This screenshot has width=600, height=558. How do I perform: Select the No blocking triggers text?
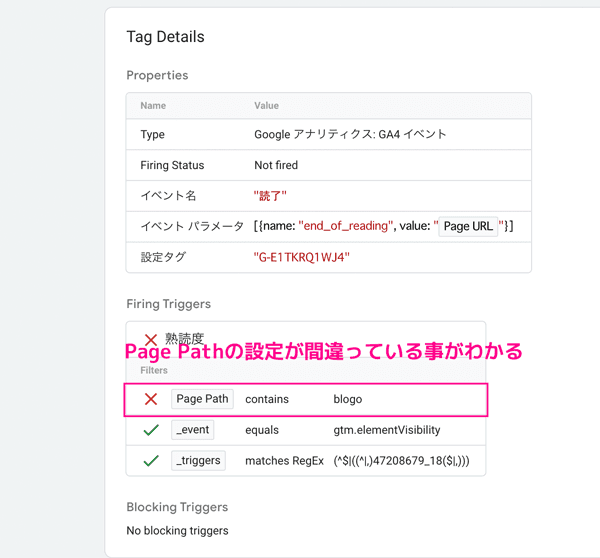click(x=178, y=531)
